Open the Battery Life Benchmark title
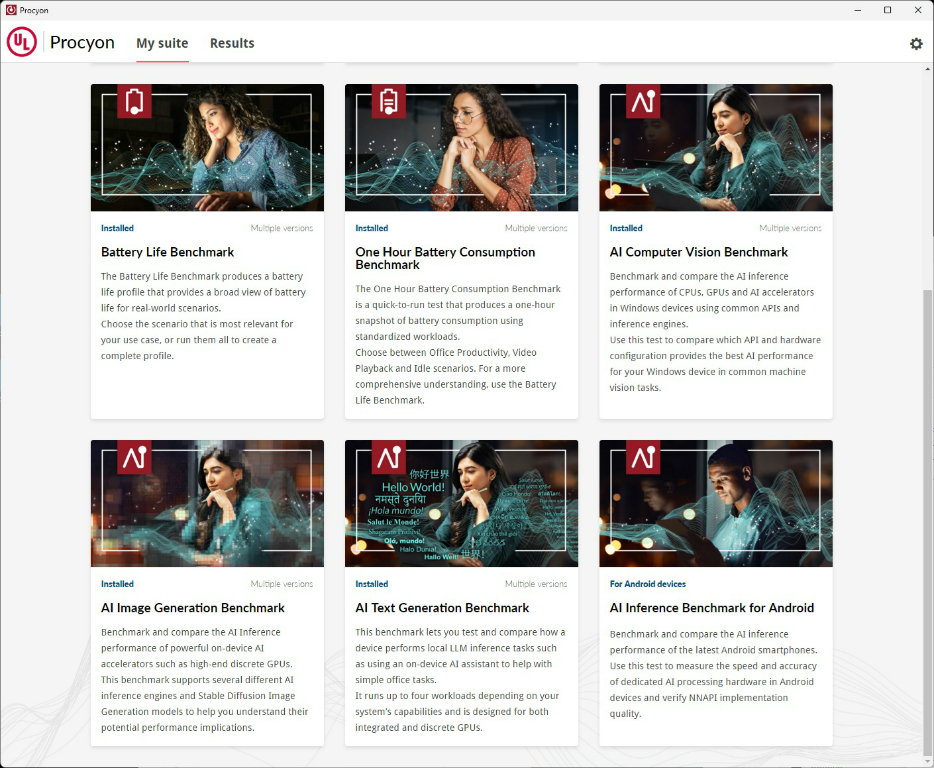The image size is (934, 768). tap(167, 252)
